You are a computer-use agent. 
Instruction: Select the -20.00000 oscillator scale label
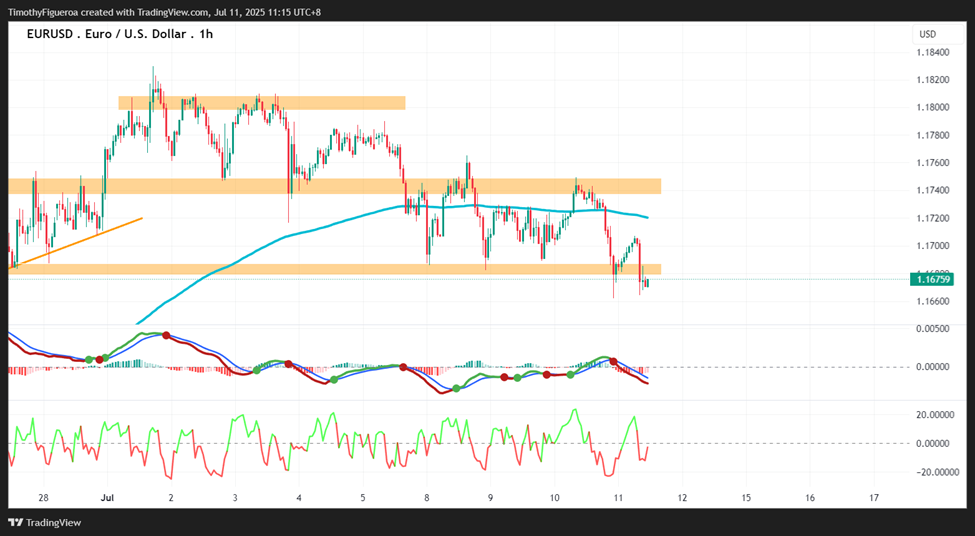[x=935, y=471]
